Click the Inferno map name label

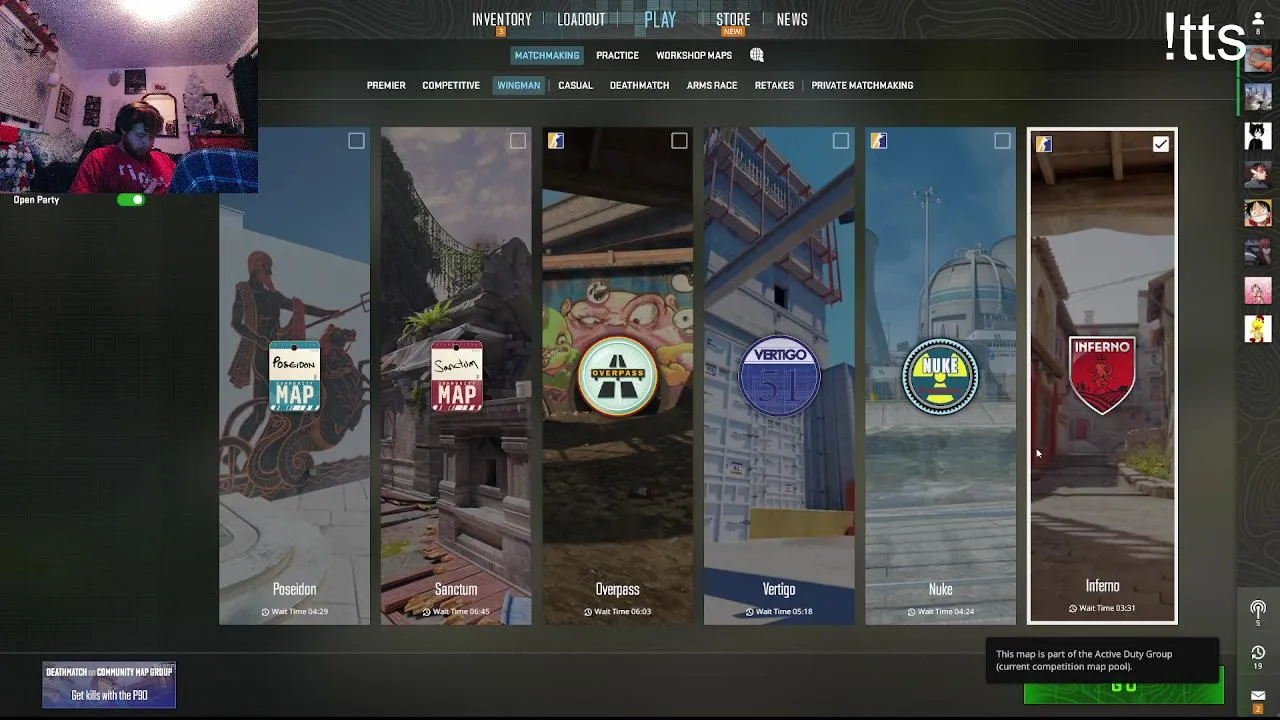tap(1102, 586)
